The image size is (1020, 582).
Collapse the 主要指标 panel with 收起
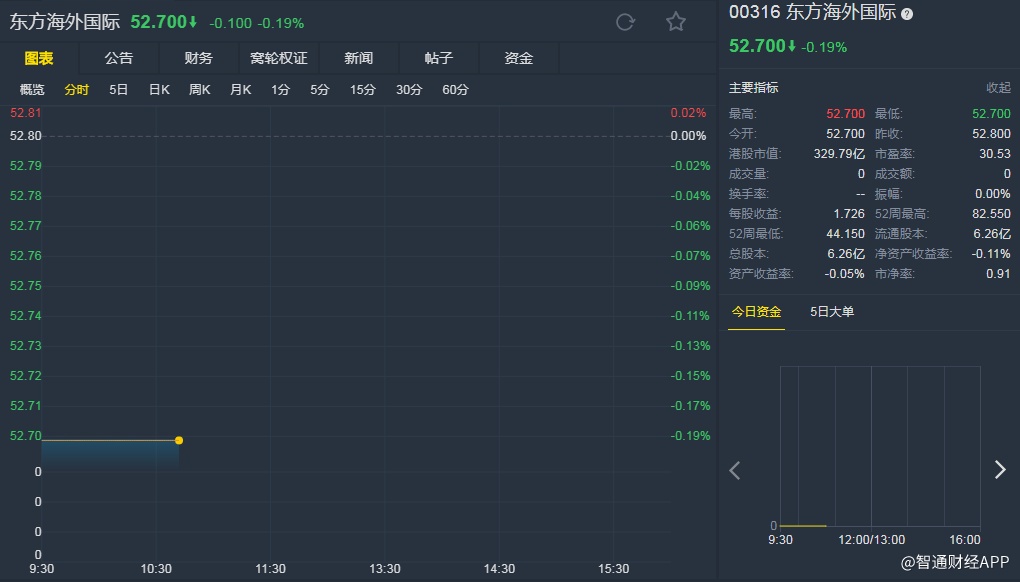click(998, 88)
